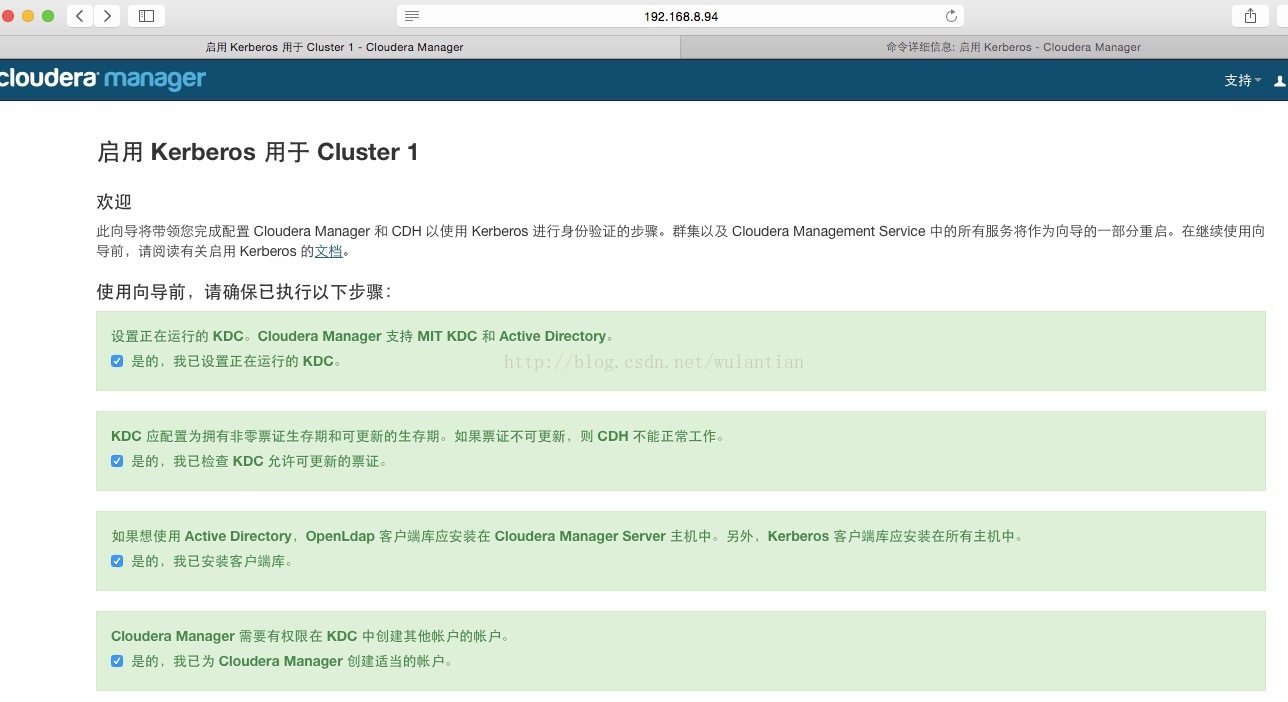Toggle 我已为 Cloudera Manager 创建适当的帐户 checkbox
This screenshot has width=1288, height=702.
[x=117, y=661]
